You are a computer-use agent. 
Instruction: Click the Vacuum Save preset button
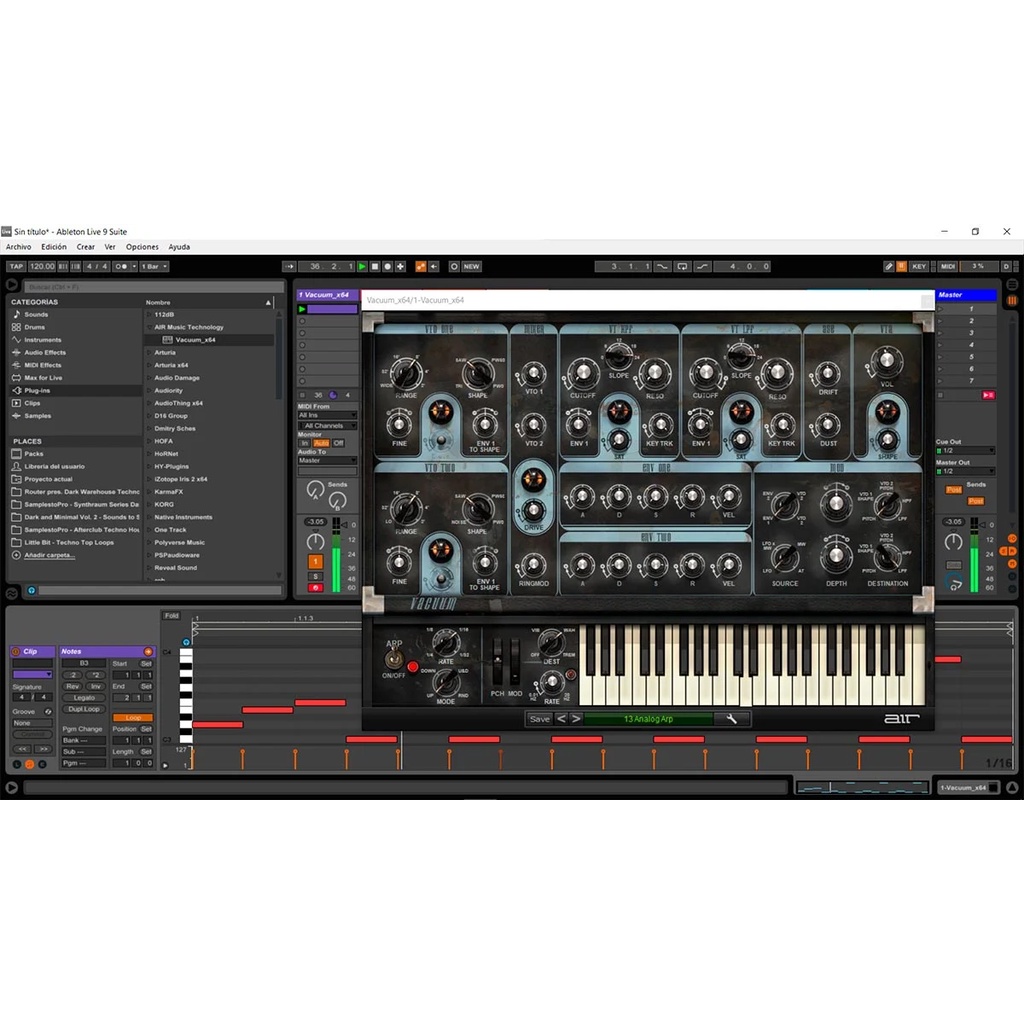[x=539, y=719]
